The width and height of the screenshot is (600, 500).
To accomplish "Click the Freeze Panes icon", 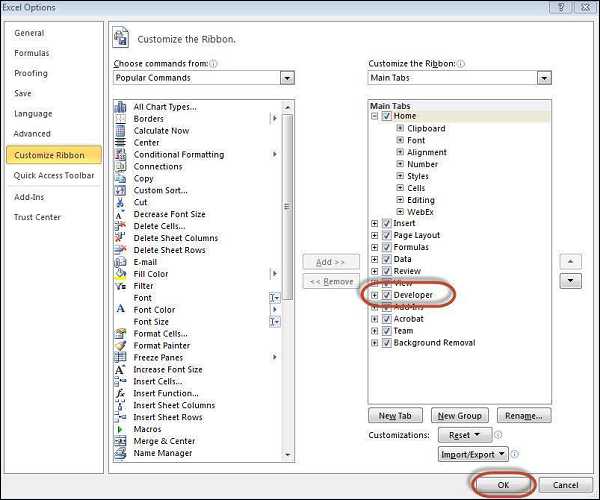I will [120, 357].
